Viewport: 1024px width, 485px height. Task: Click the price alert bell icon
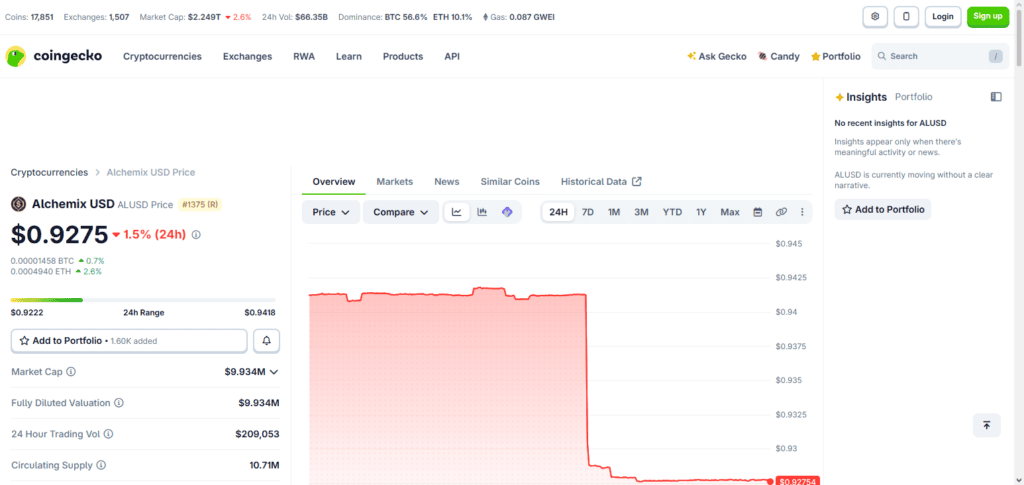click(266, 341)
